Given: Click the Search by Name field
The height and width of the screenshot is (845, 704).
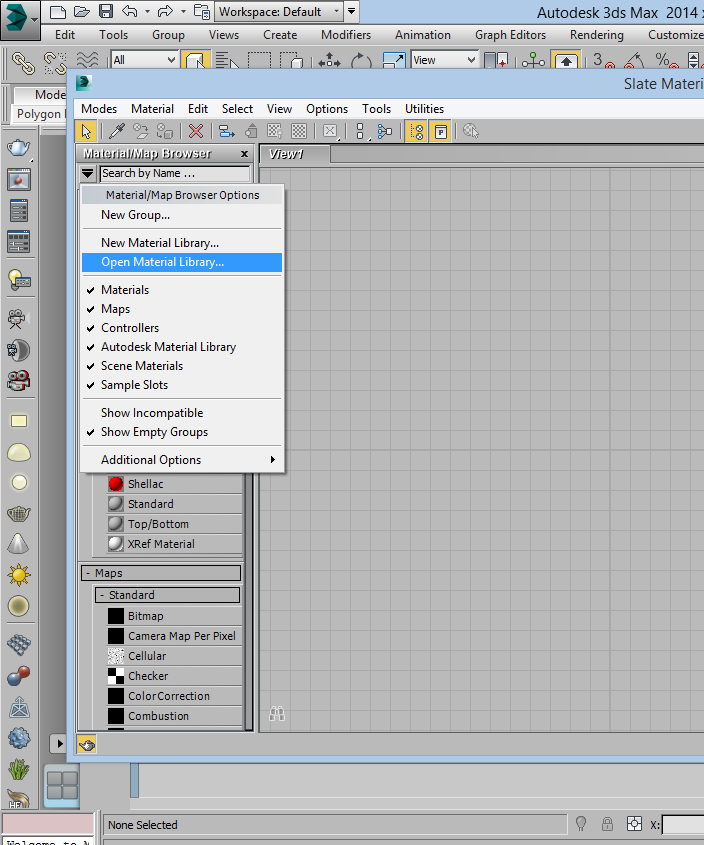Looking at the screenshot, I should pos(173,173).
